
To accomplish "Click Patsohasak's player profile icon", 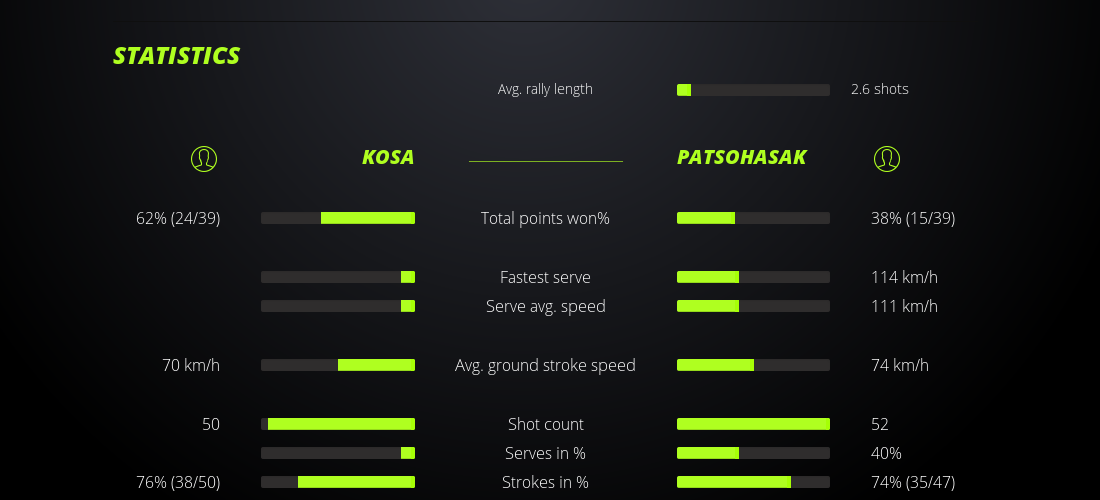I will click(x=887, y=158).
